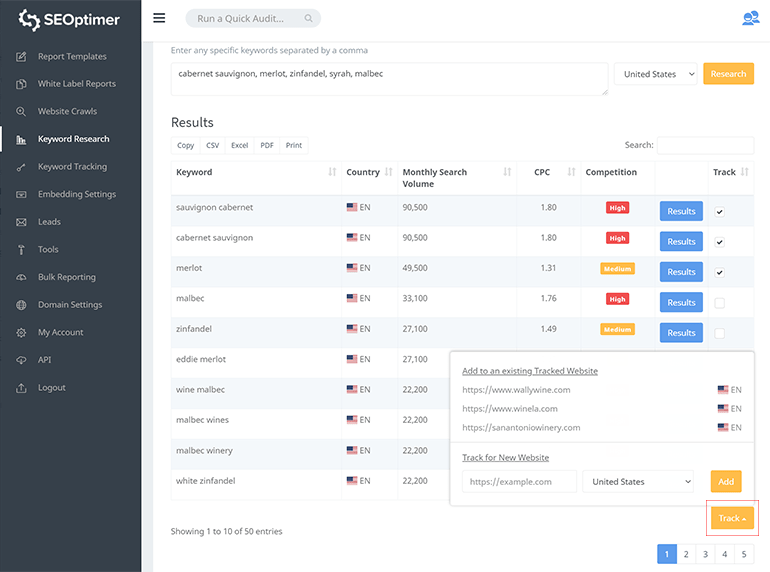Click the Embedding Settings sidebar icon
The height and width of the screenshot is (572, 770).
21,195
